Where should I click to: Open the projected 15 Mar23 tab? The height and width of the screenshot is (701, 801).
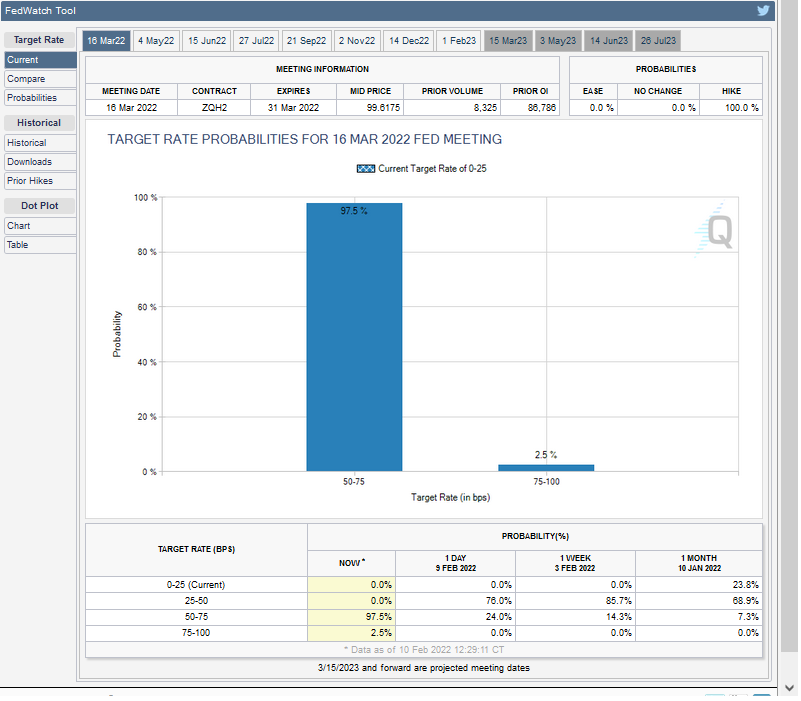tap(508, 41)
